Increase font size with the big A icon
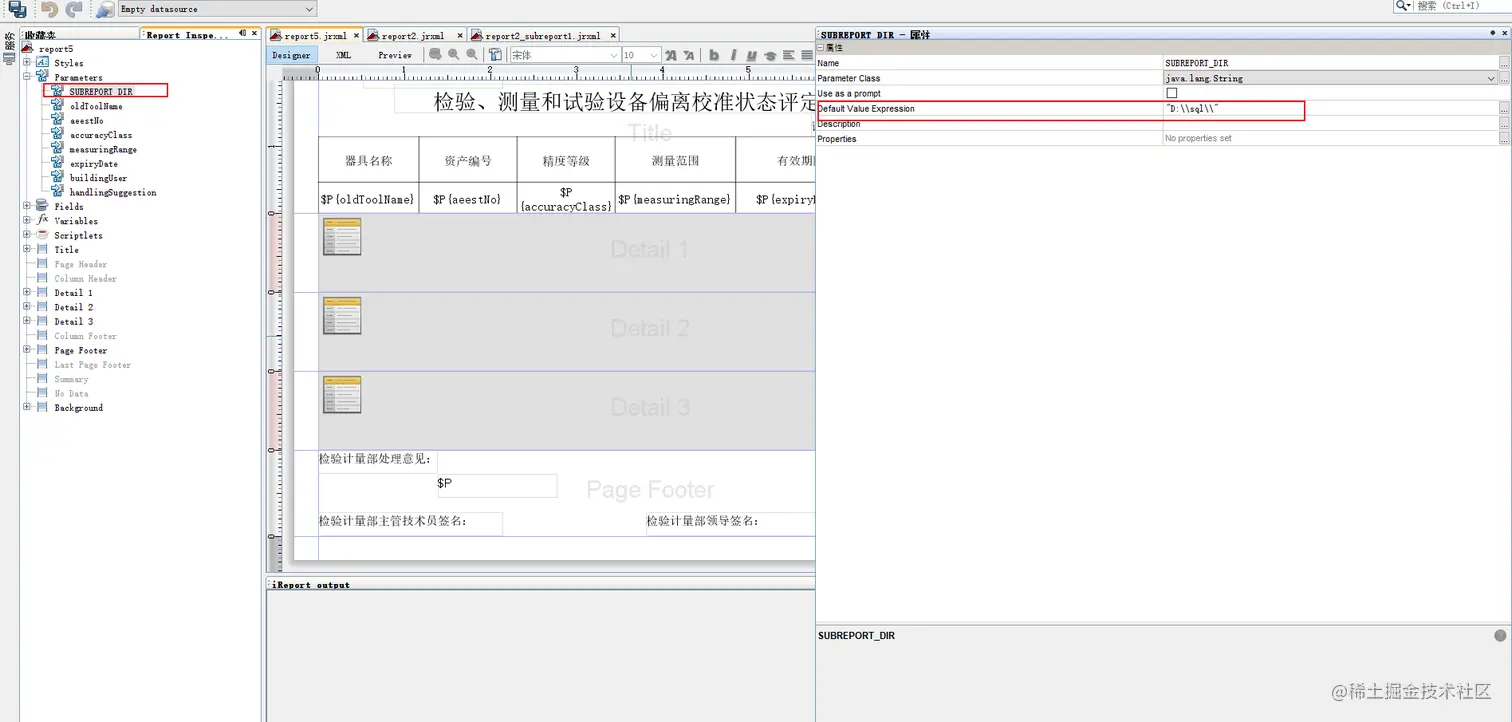The width and height of the screenshot is (1512, 722). pos(671,55)
